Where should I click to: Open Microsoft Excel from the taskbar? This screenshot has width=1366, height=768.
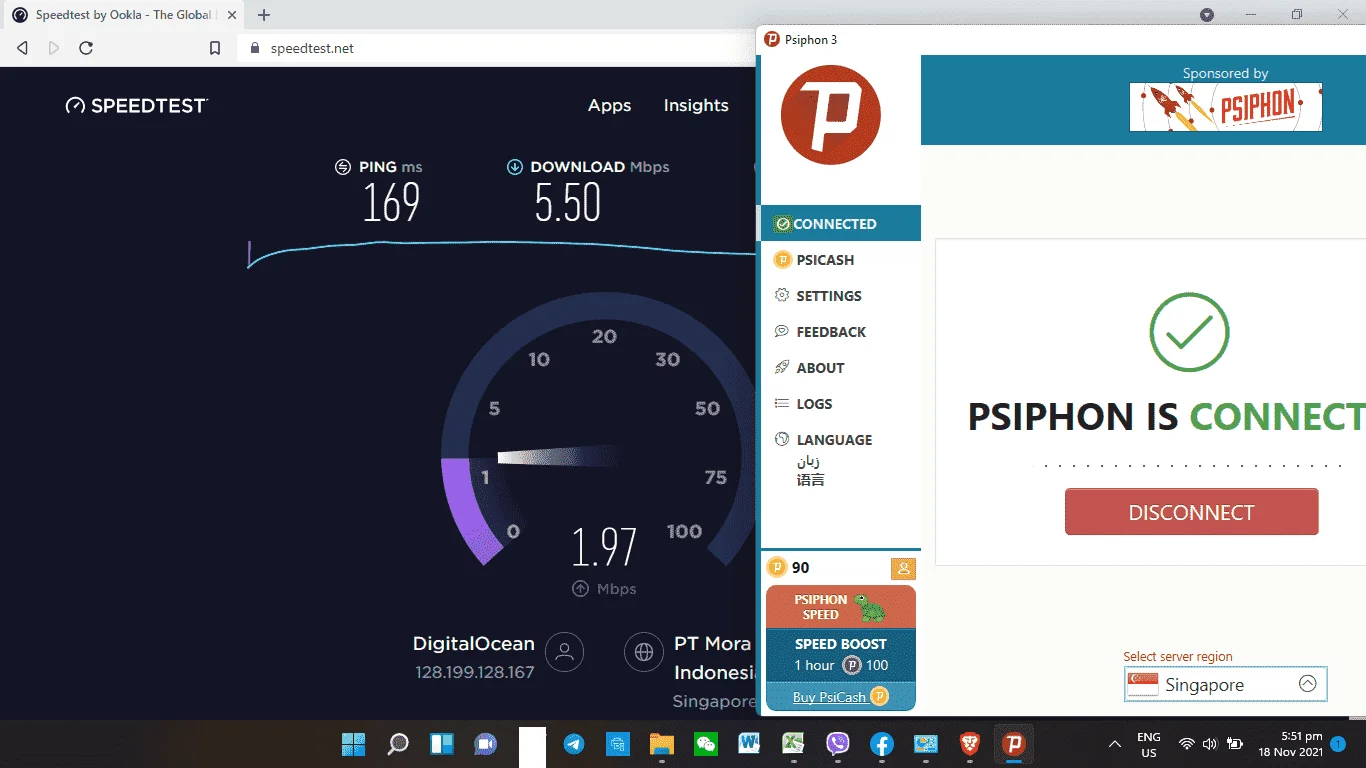click(x=794, y=744)
